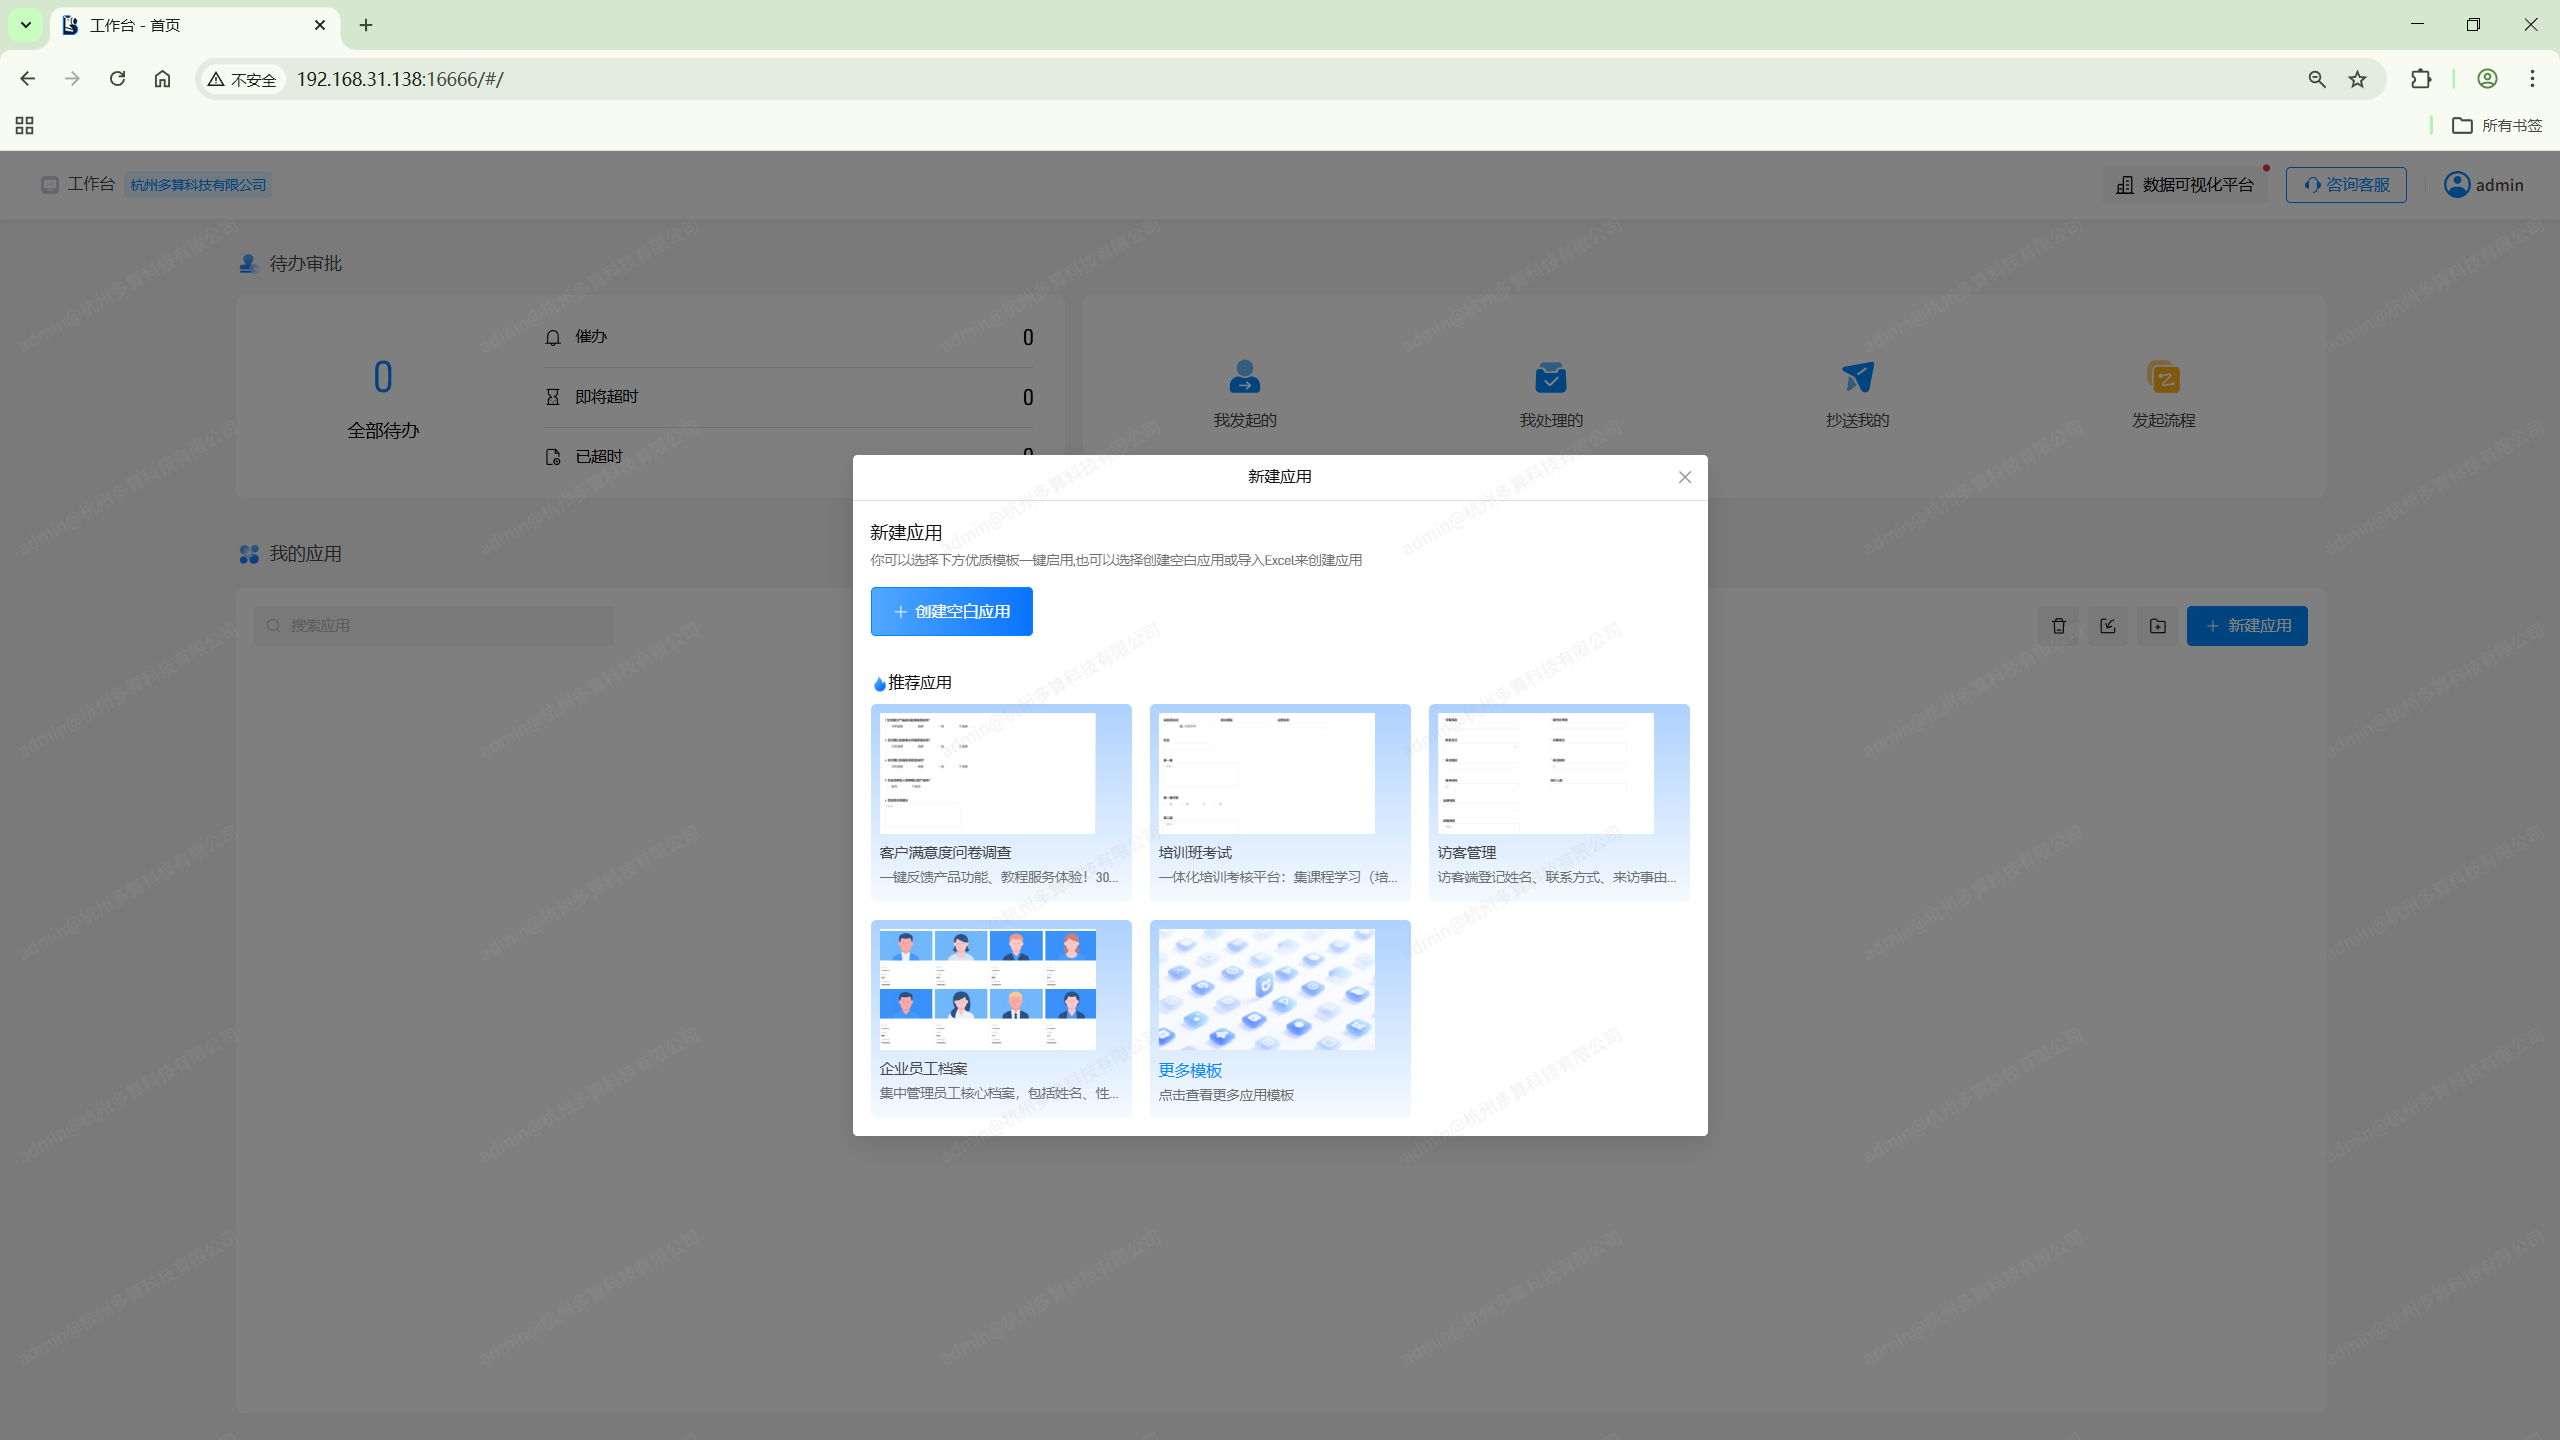
Task: Click 创建空白应用 button
Action: (951, 611)
